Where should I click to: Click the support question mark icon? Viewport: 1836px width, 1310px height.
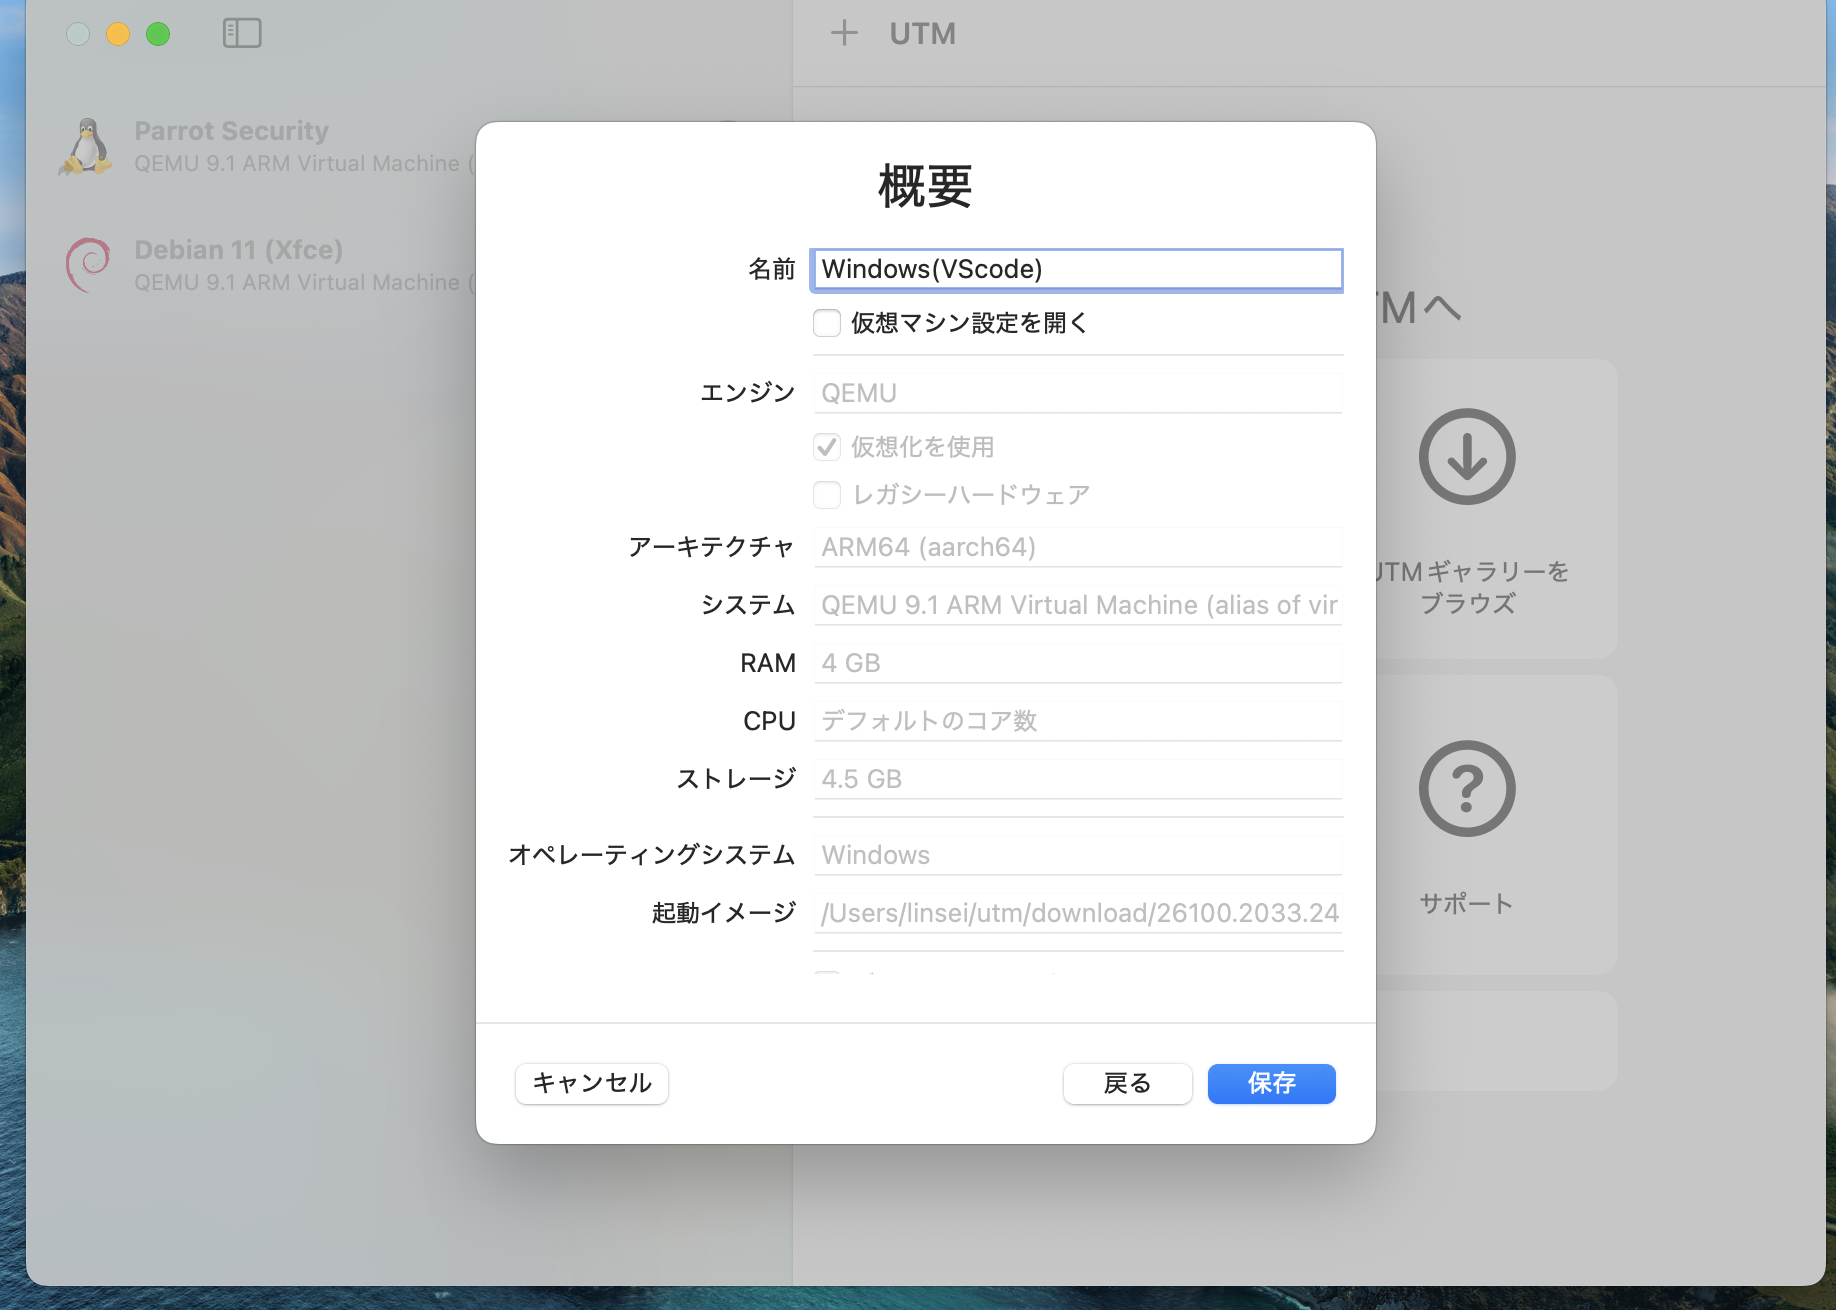(1467, 788)
